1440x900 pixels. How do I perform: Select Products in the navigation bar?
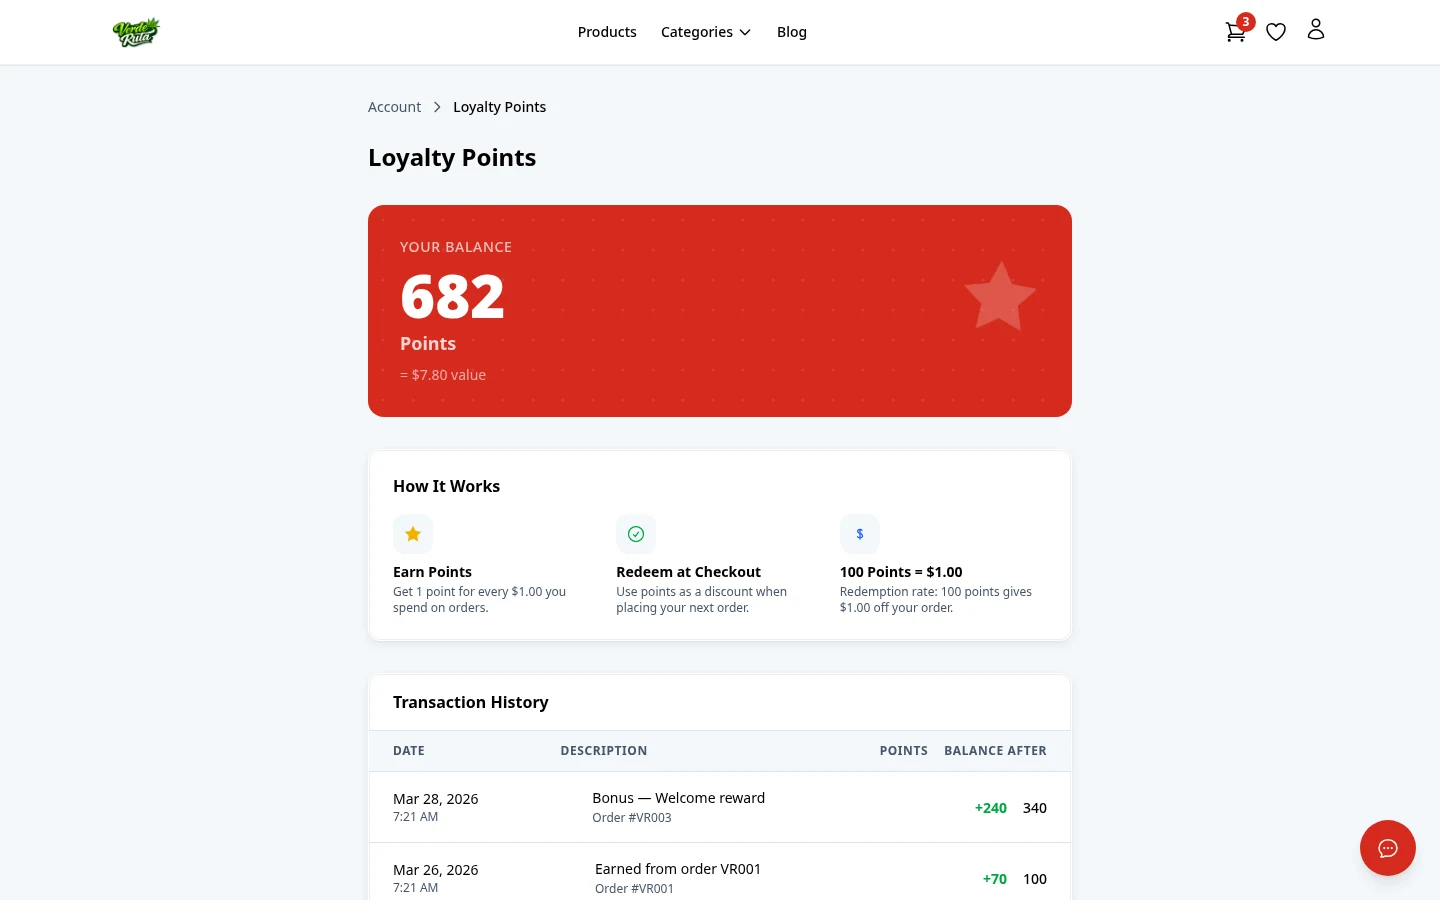607,31
